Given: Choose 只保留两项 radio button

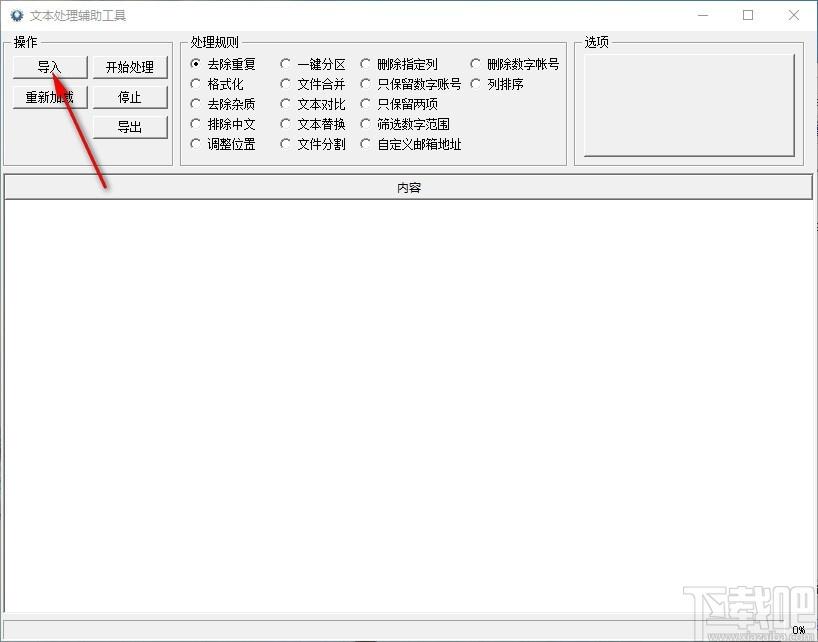Looking at the screenshot, I should coord(399,104).
